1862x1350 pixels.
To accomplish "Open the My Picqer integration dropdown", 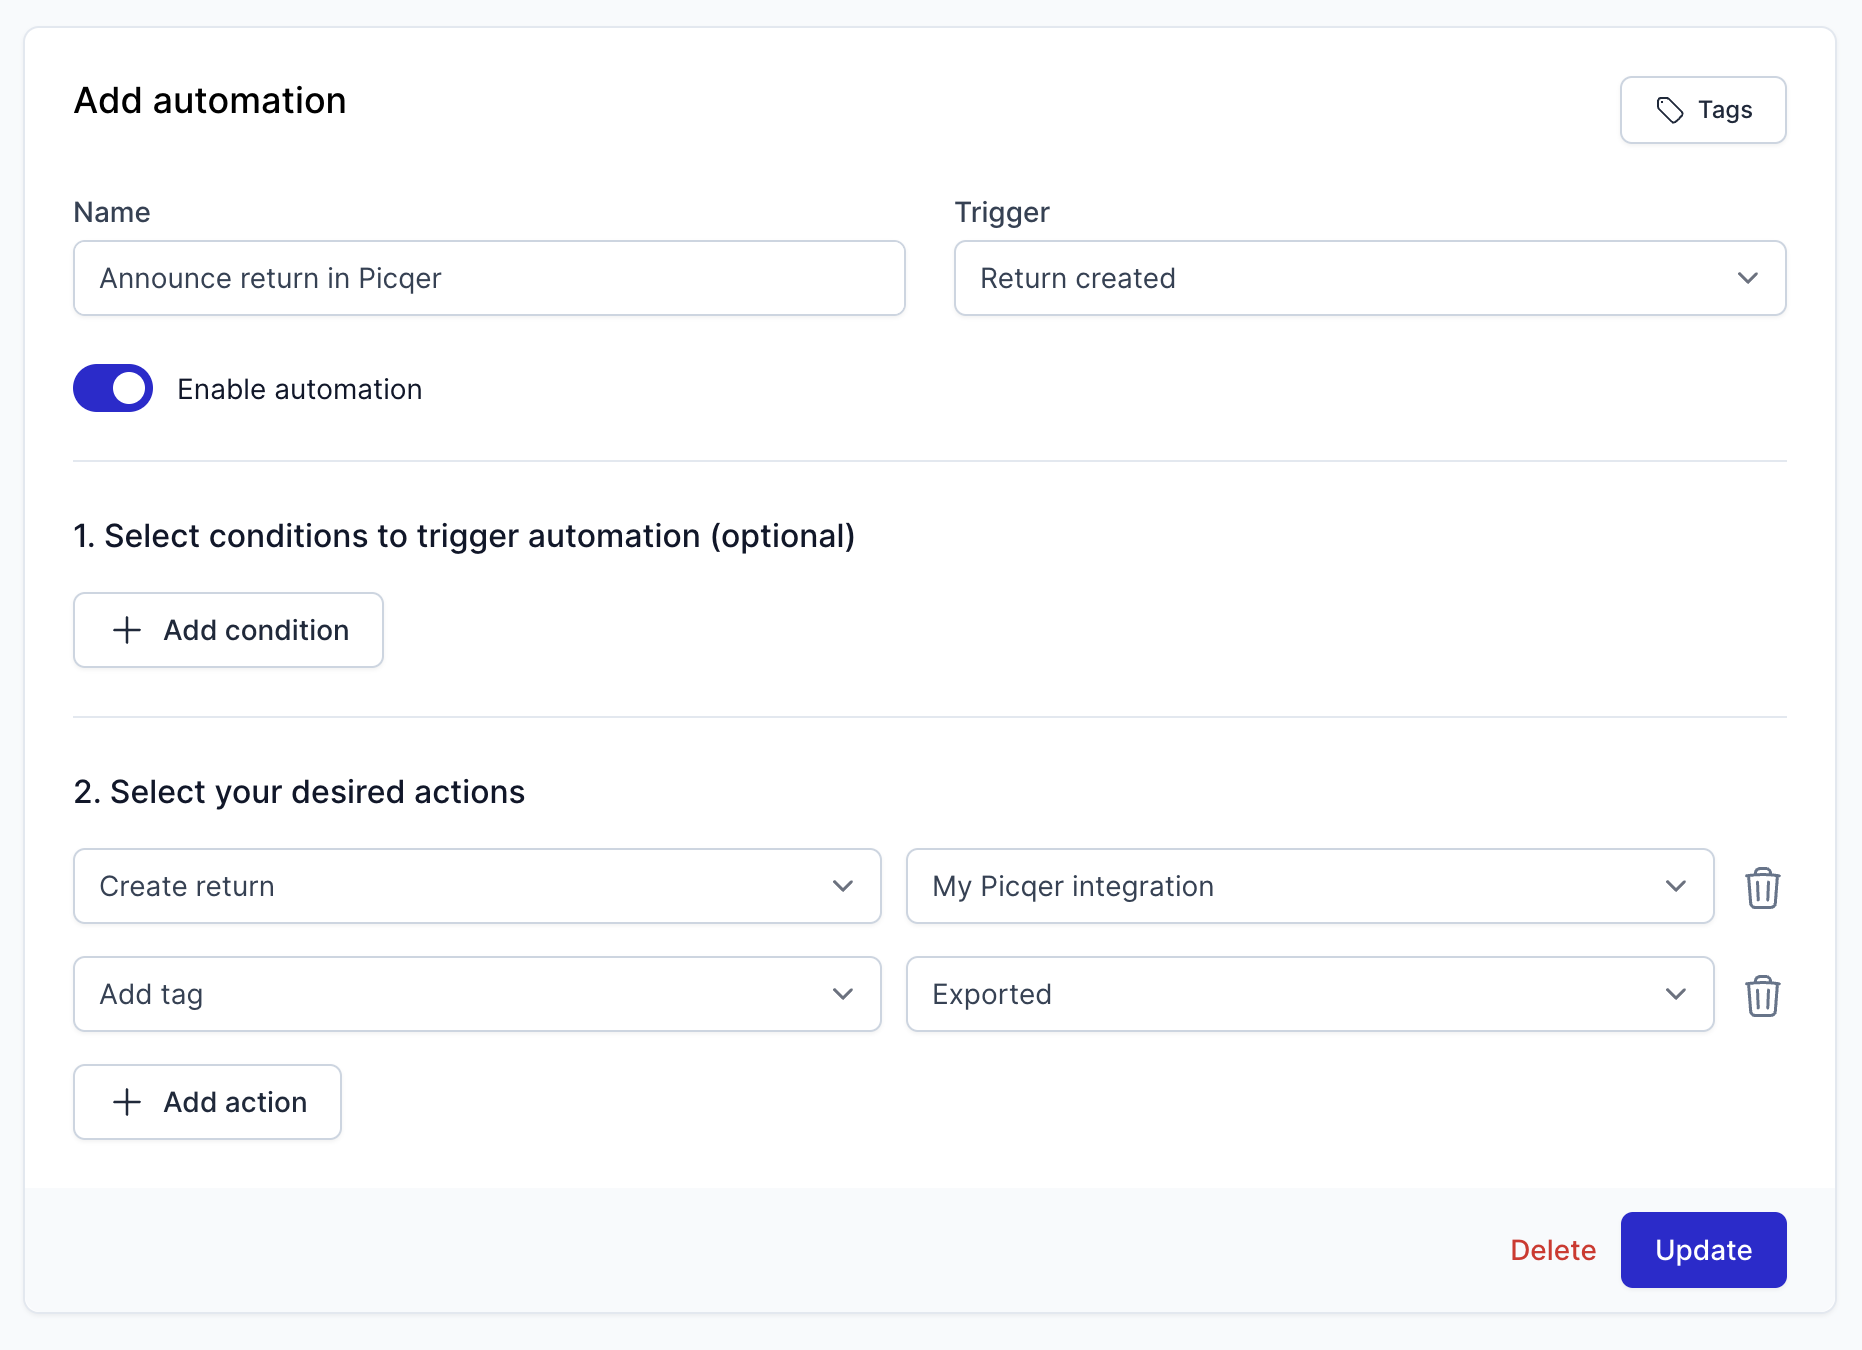I will click(1309, 886).
